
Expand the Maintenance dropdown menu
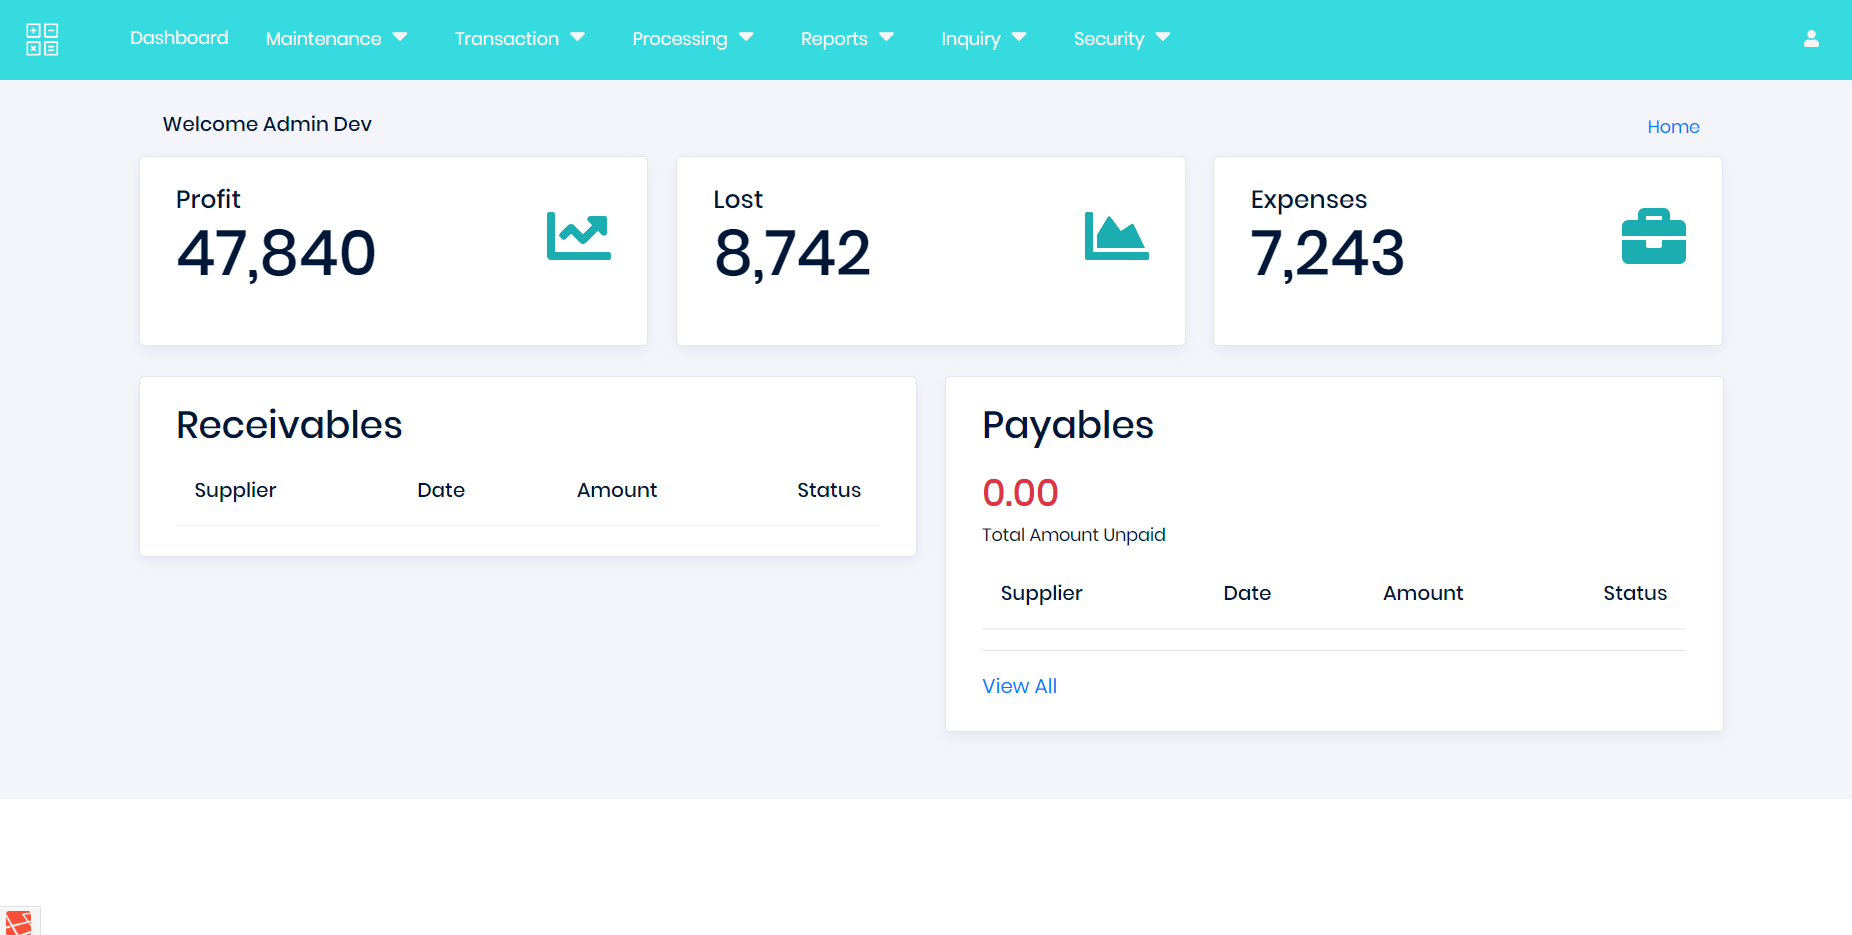[336, 39]
